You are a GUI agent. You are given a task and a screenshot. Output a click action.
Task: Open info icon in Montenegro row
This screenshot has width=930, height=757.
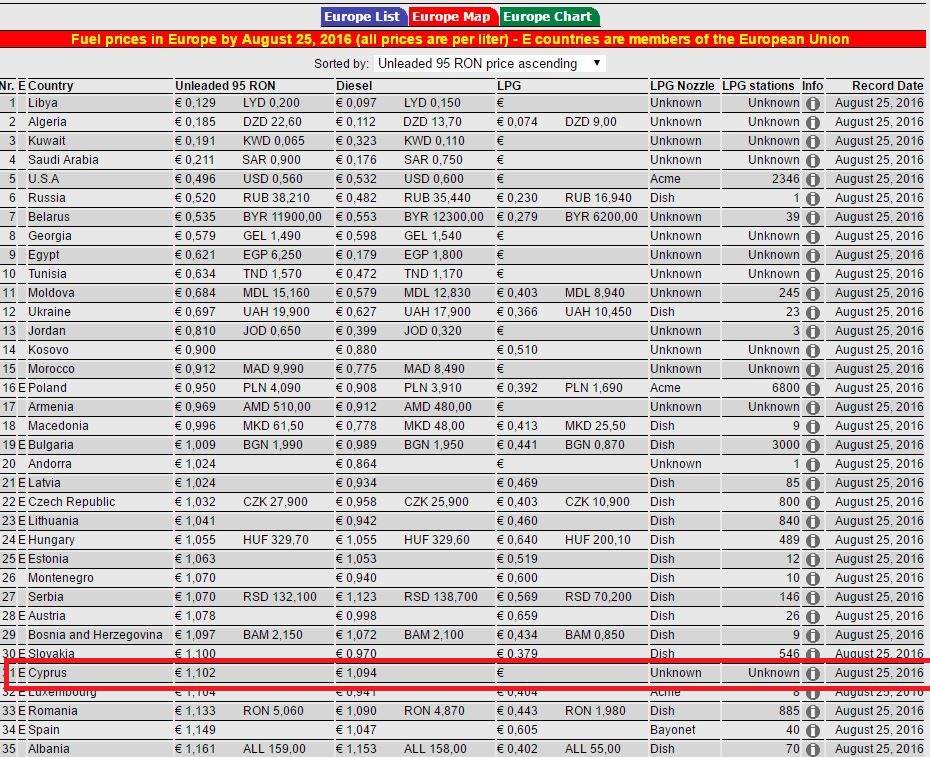(813, 578)
